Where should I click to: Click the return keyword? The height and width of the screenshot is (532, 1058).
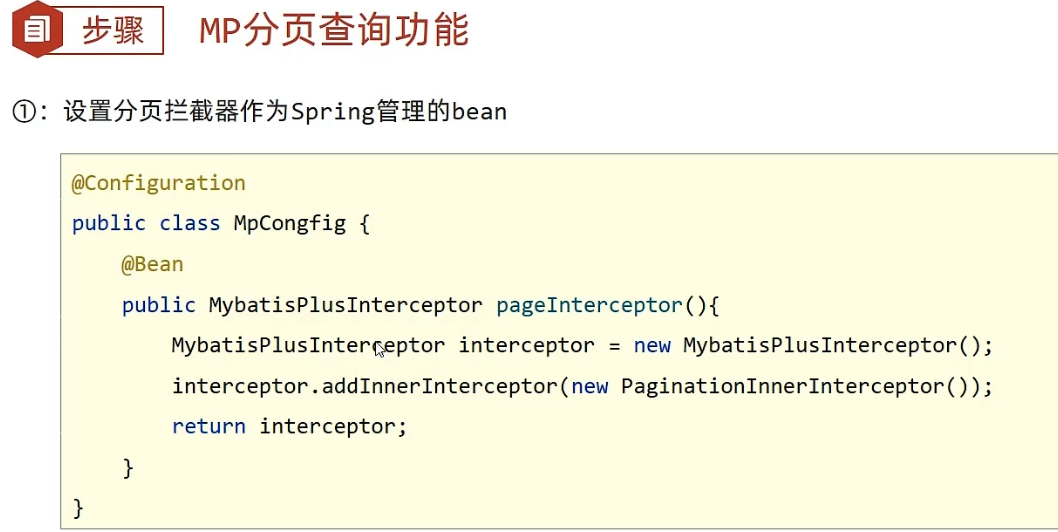tap(208, 427)
